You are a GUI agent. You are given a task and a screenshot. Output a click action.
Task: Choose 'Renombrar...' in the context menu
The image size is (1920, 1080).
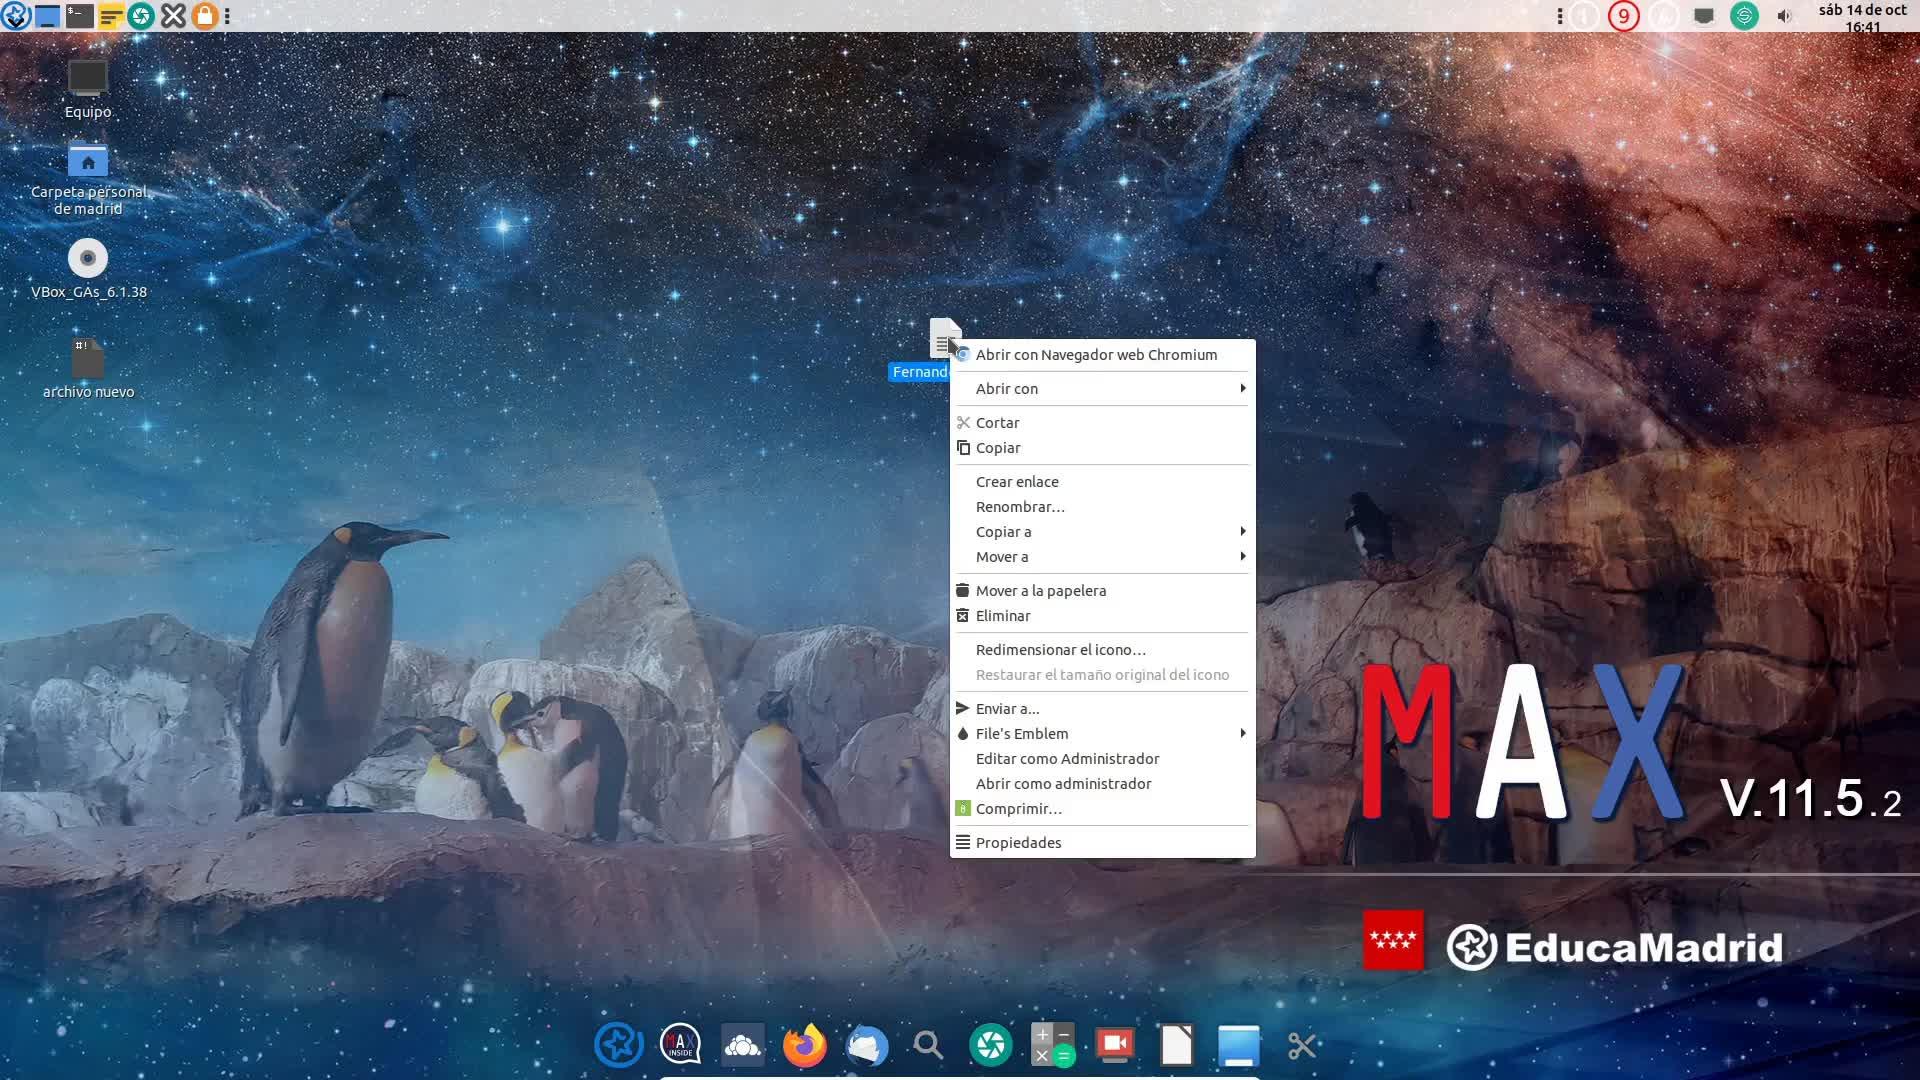(x=1020, y=506)
